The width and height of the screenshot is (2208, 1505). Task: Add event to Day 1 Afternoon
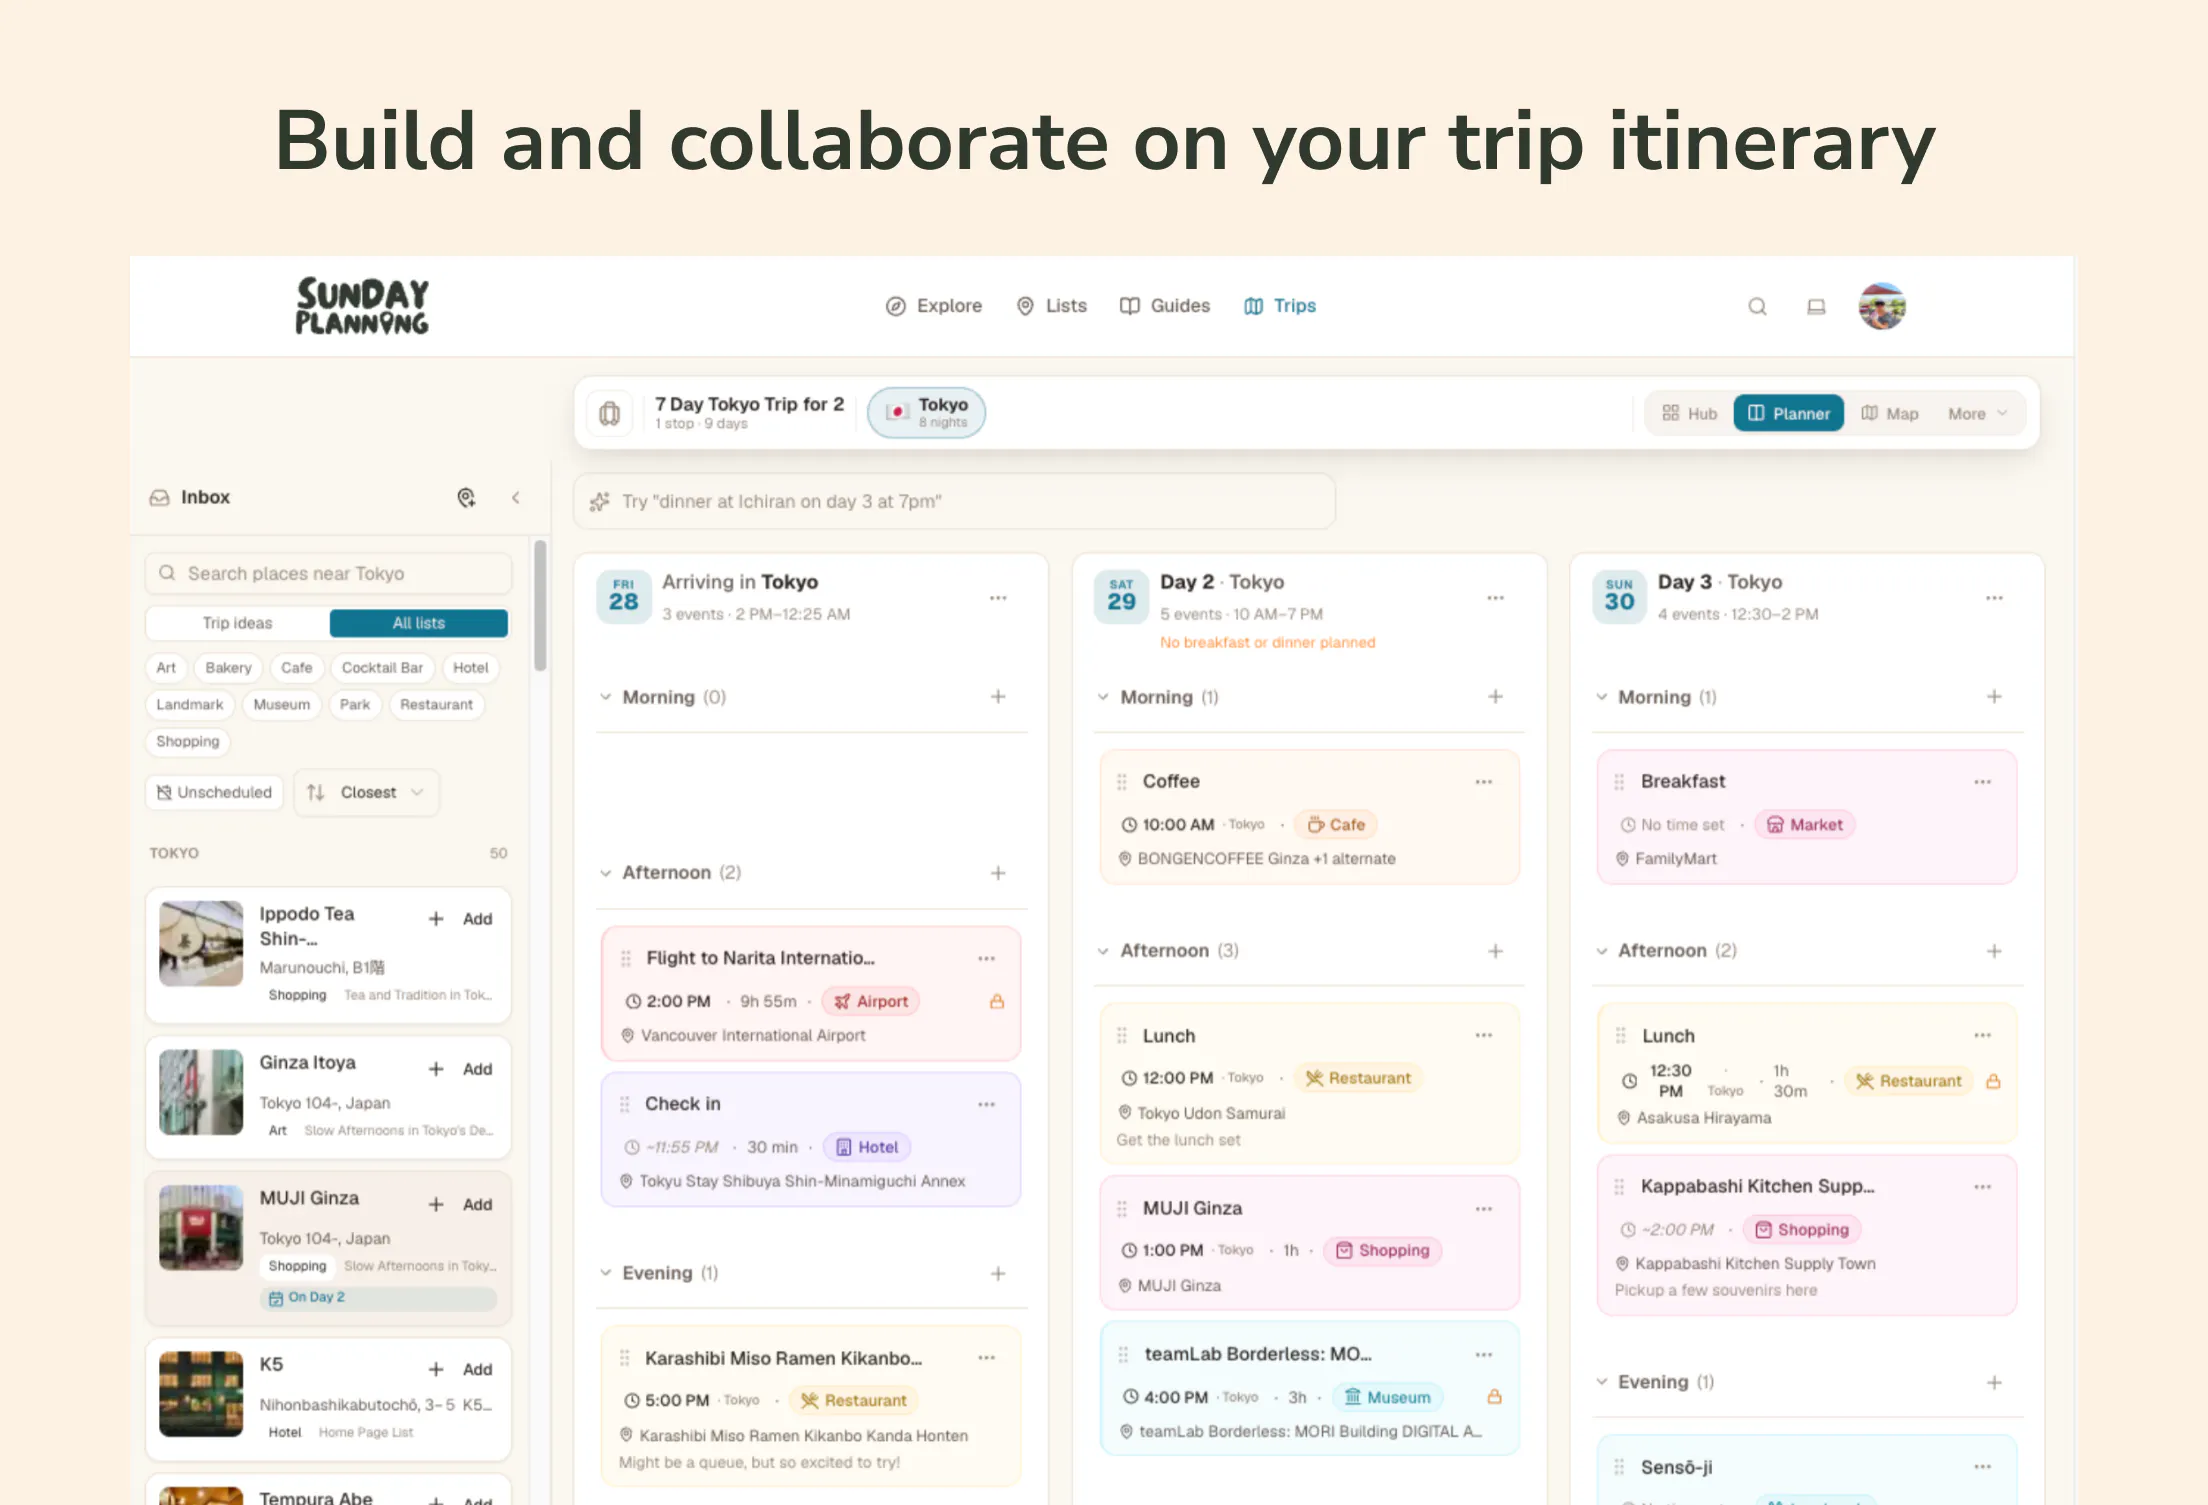998,873
